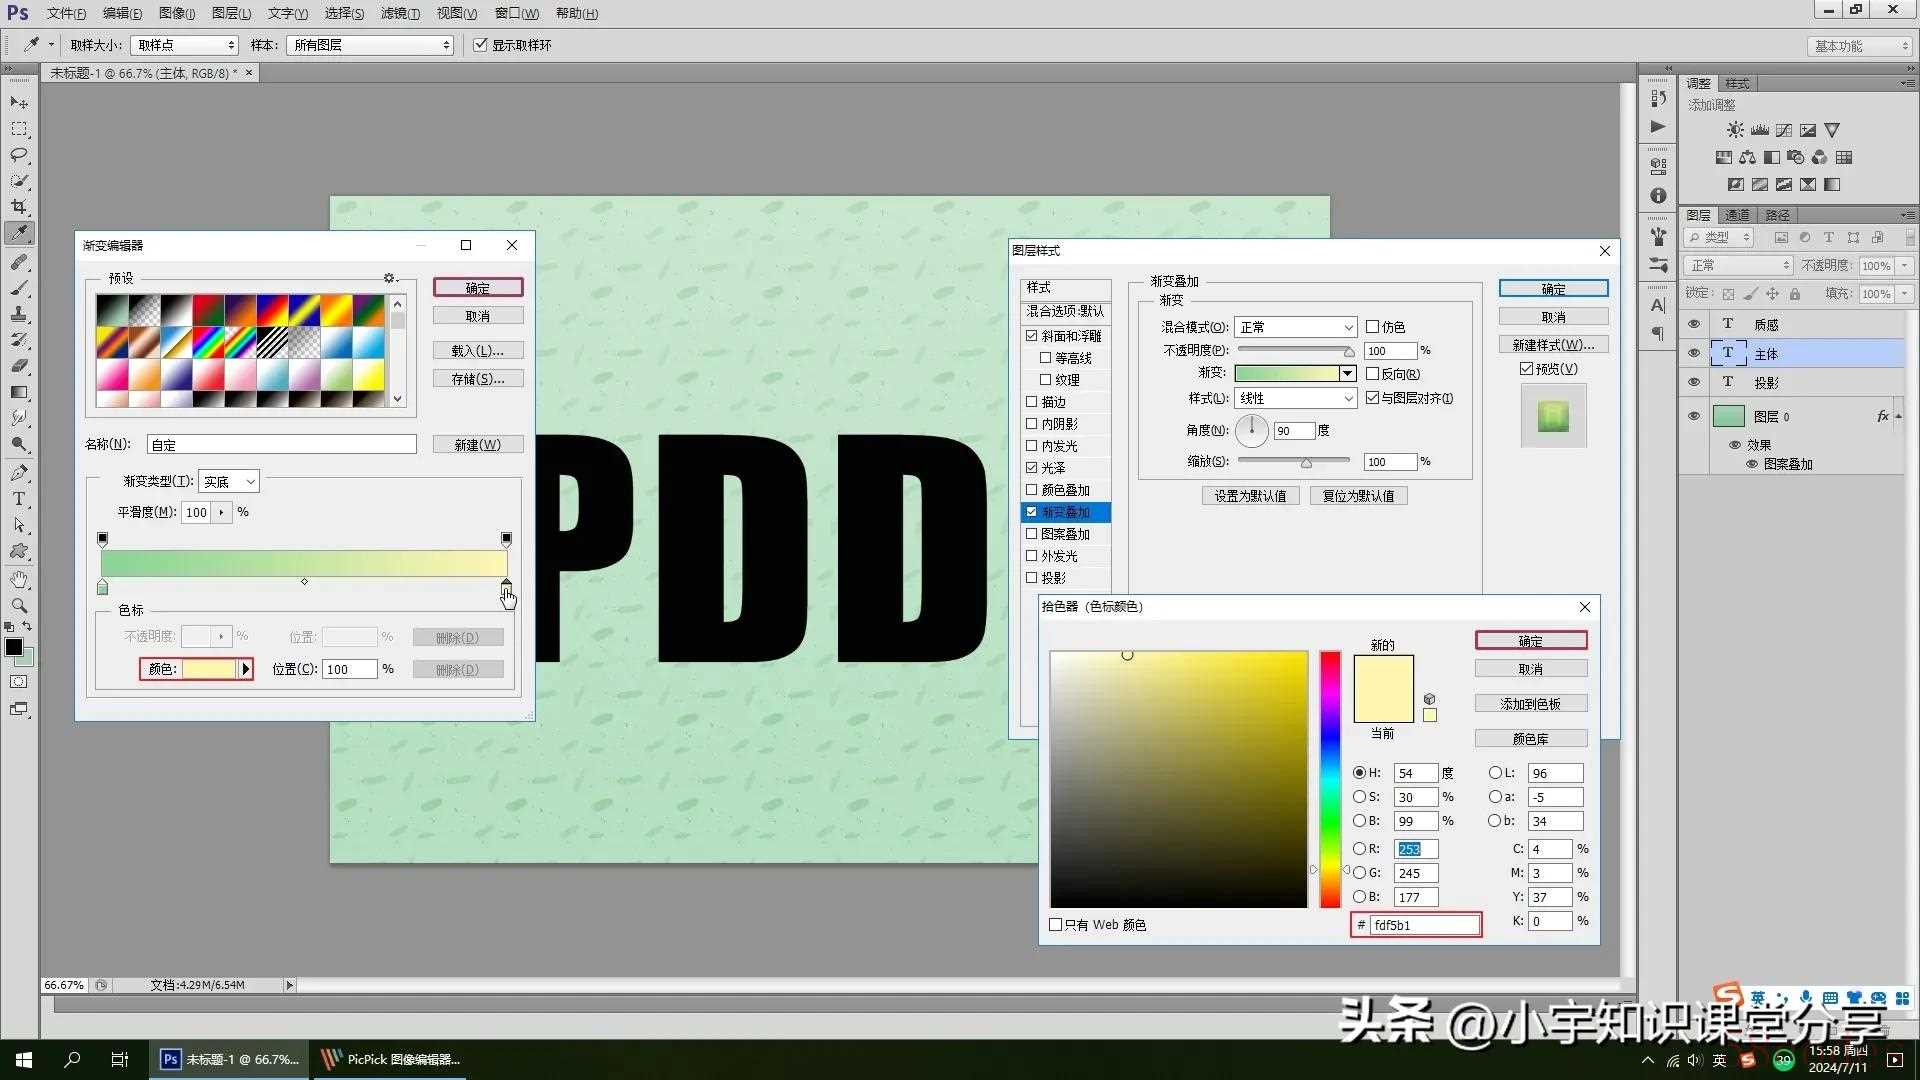Open the gradient presets gear menu
This screenshot has height=1080, width=1920.
pos(390,278)
